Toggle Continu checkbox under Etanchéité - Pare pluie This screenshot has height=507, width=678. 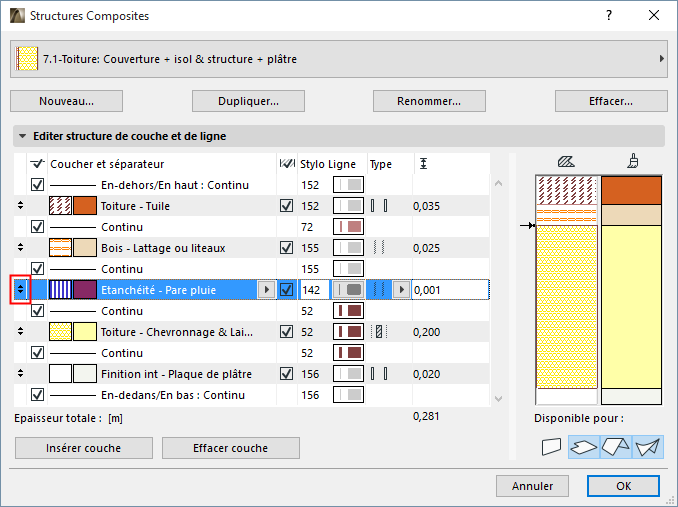tap(37, 310)
